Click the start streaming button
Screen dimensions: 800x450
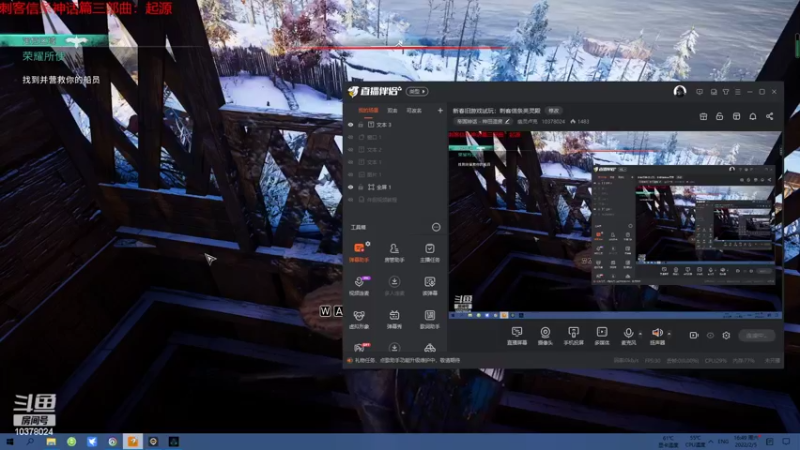pos(756,335)
